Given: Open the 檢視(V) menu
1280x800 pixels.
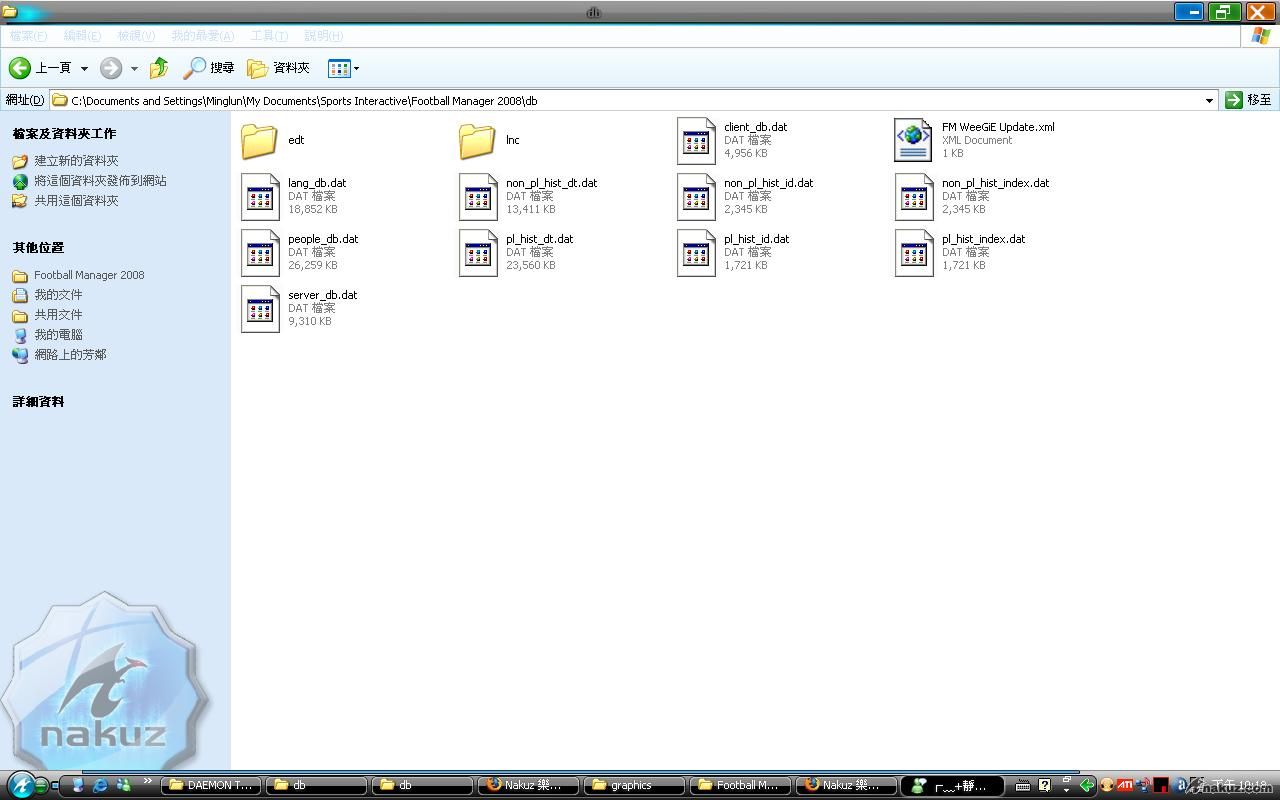Looking at the screenshot, I should click(x=136, y=36).
